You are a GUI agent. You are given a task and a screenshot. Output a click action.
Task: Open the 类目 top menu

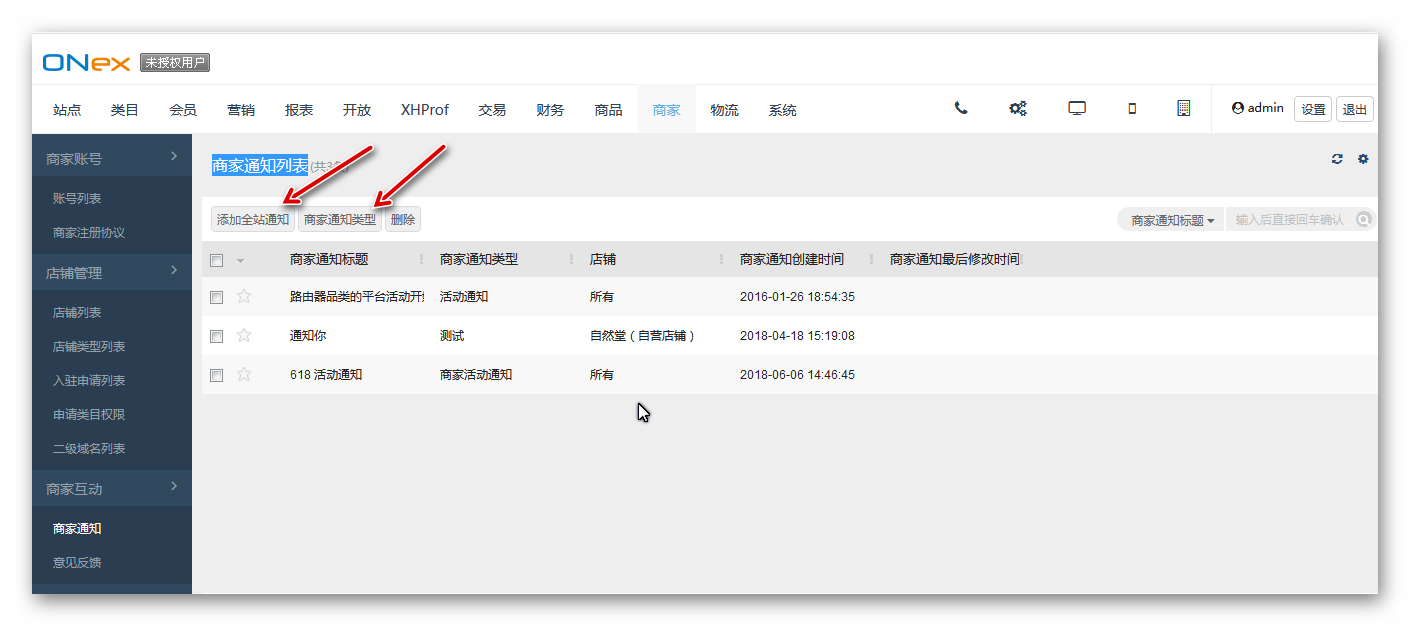pos(125,110)
